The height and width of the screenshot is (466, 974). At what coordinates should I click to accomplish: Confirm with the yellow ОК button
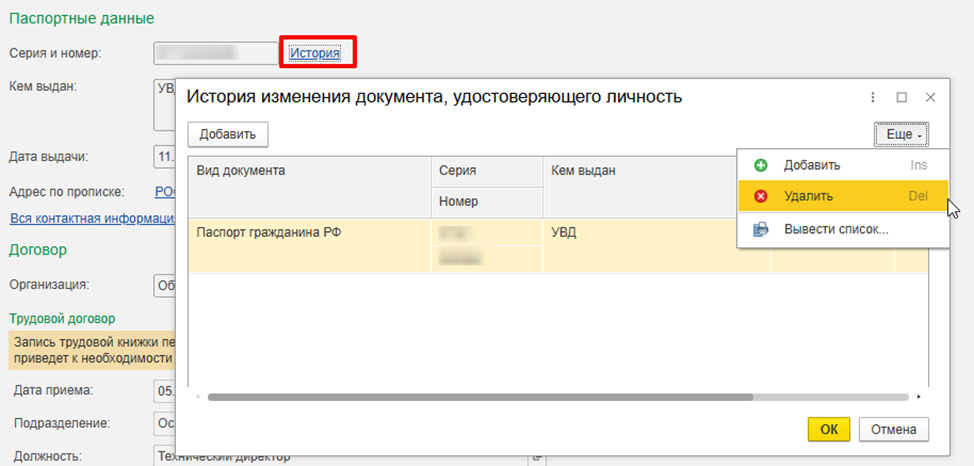tap(828, 429)
